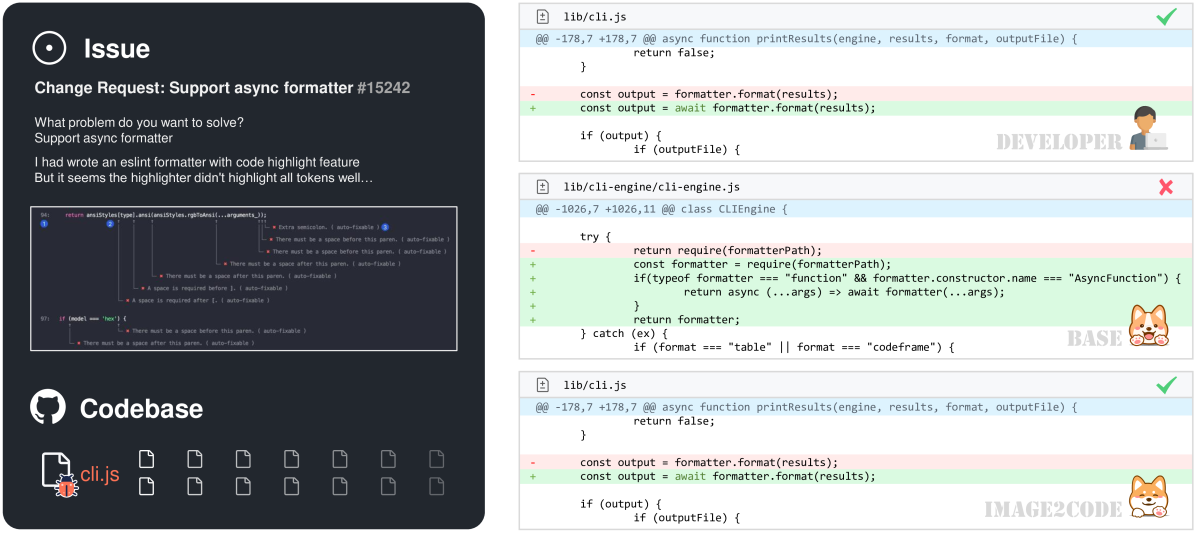Expand diff icon in the DEVELOPER patch header
Viewport: 1196px width, 534px height.
point(542,17)
